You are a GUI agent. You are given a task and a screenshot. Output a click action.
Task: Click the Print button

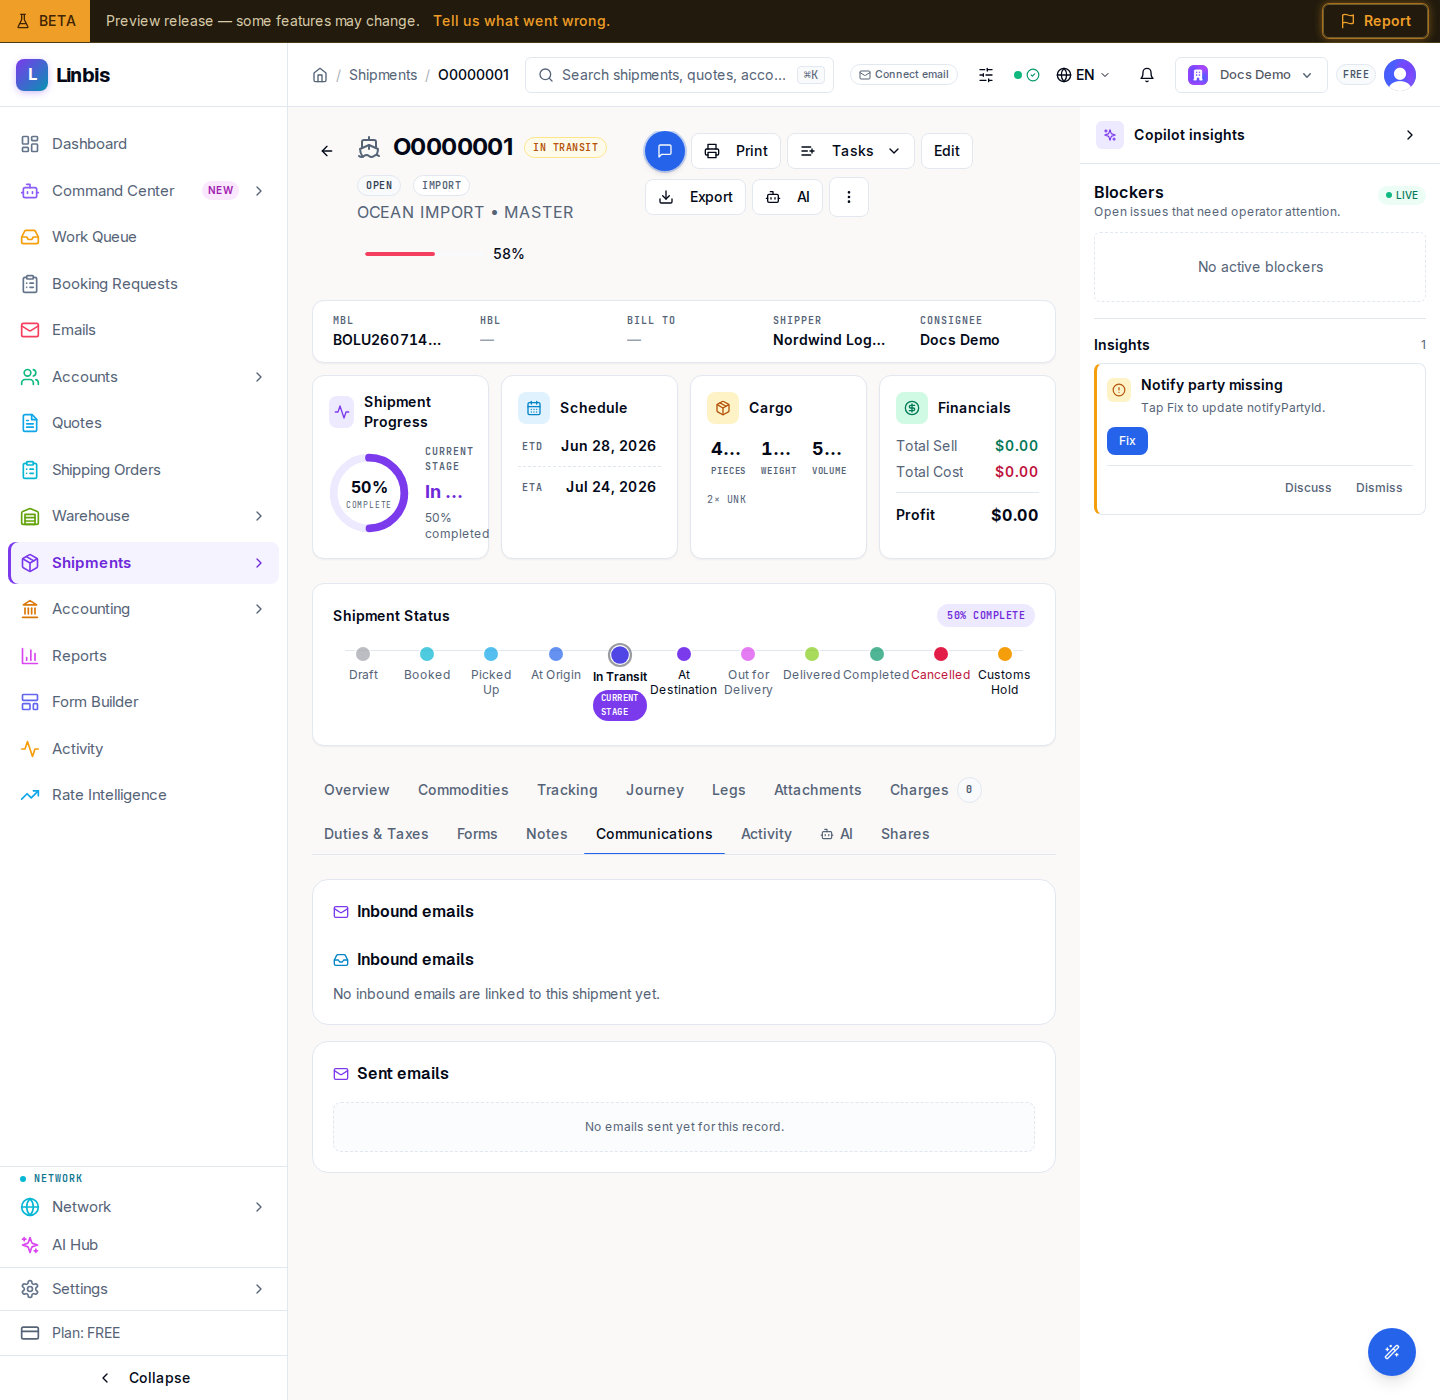point(736,151)
